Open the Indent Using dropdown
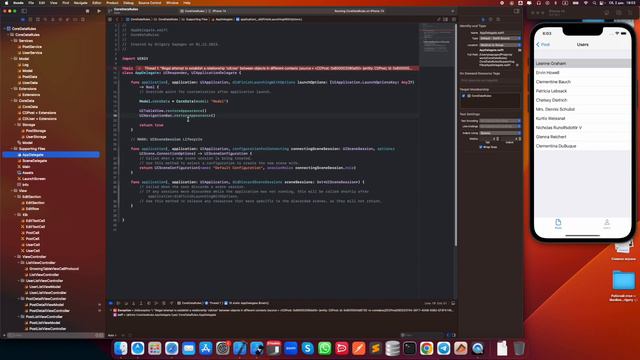This screenshot has width=640, height=360. point(500,133)
